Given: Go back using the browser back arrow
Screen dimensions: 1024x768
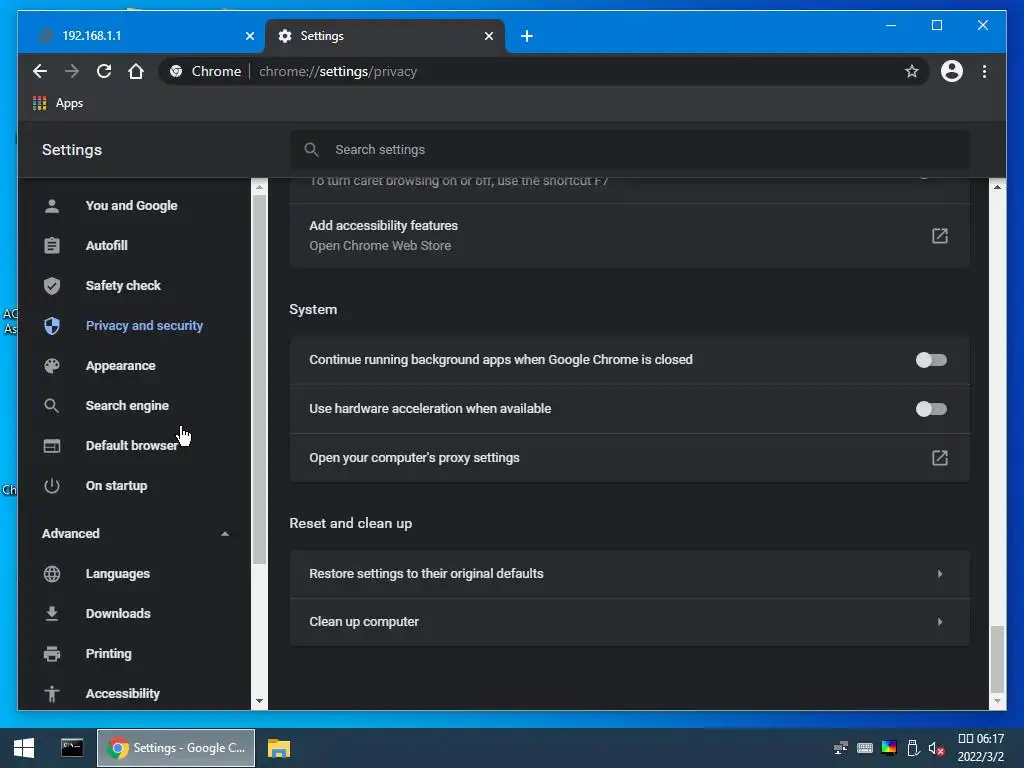Looking at the screenshot, I should pyautogui.click(x=40, y=71).
